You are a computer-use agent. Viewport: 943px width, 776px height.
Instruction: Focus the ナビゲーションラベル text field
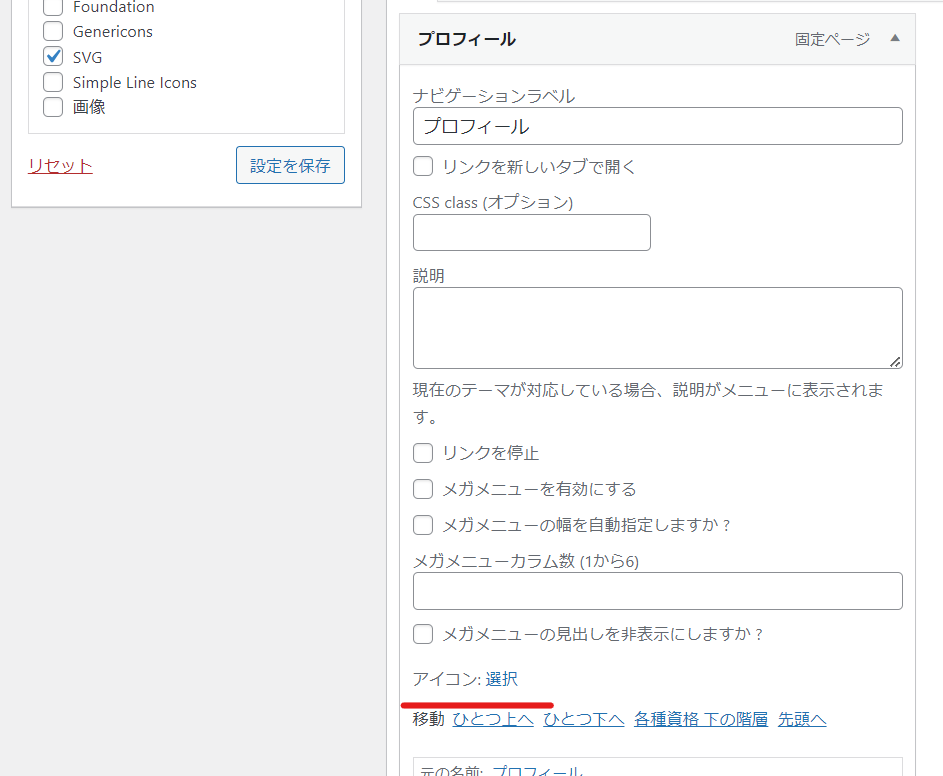(657, 127)
